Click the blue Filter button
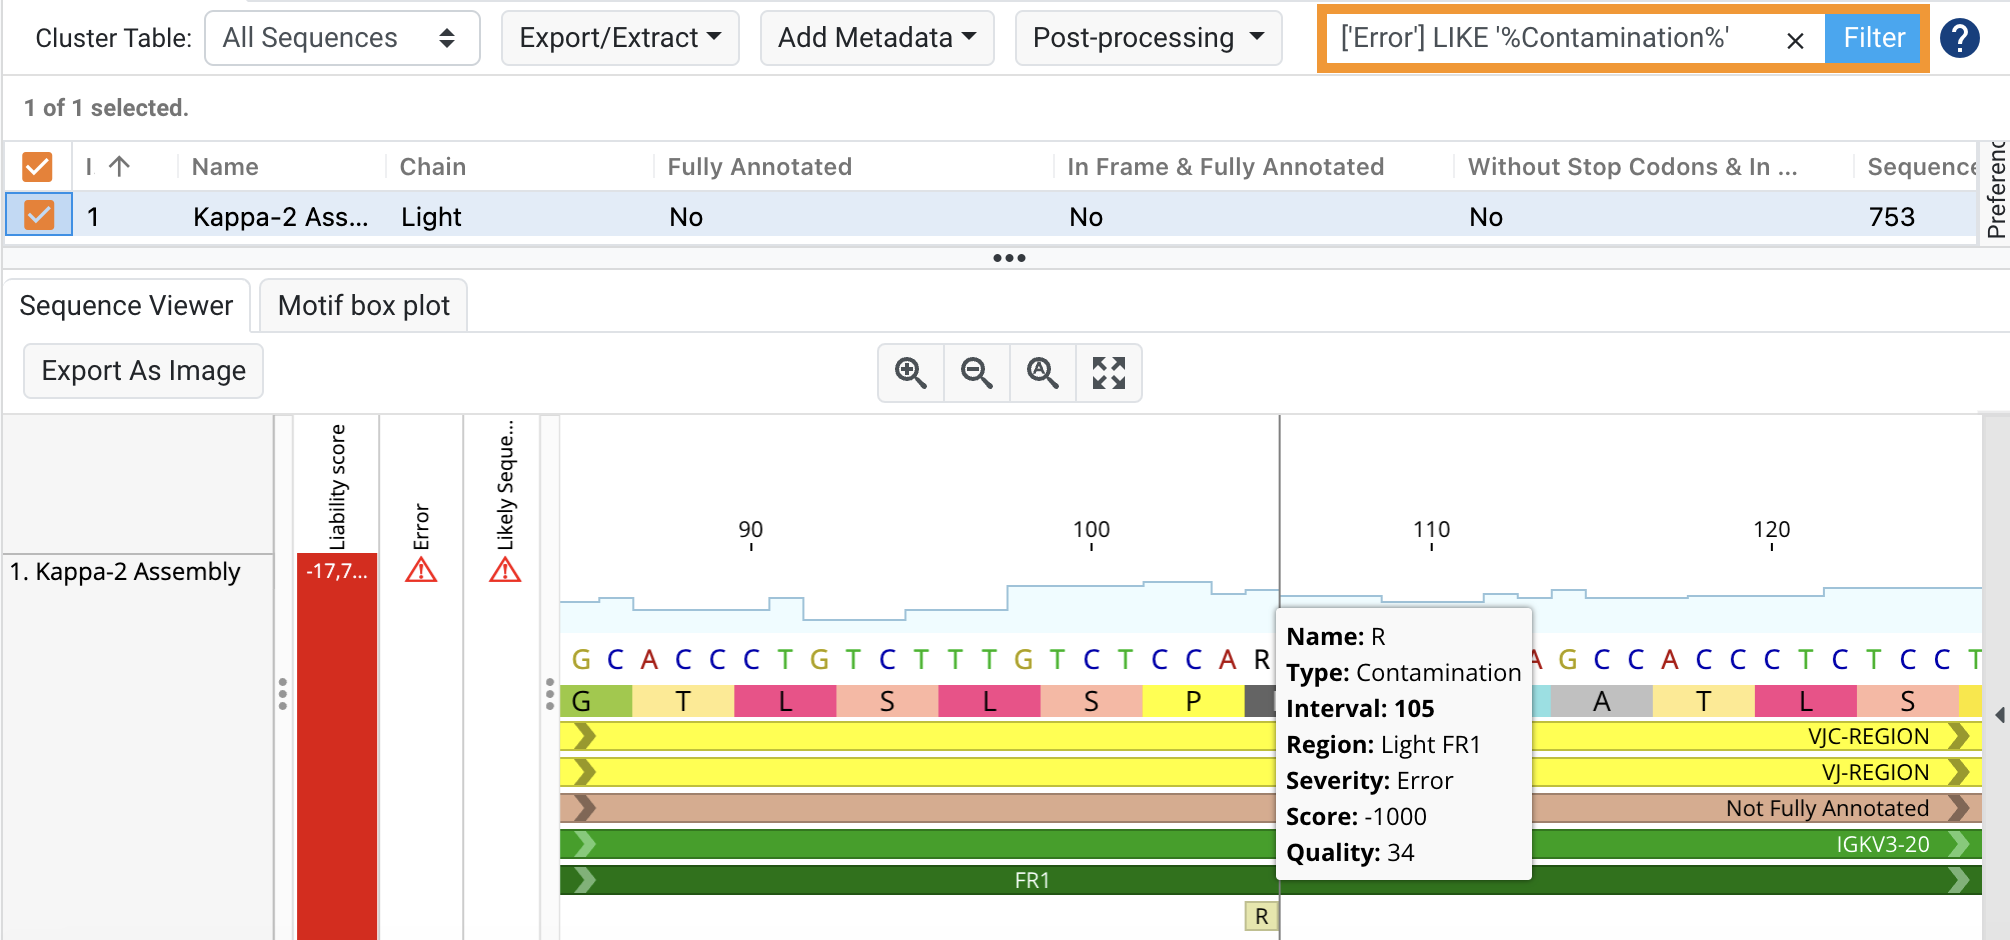Screen dimensions: 2010x940 point(1874,38)
